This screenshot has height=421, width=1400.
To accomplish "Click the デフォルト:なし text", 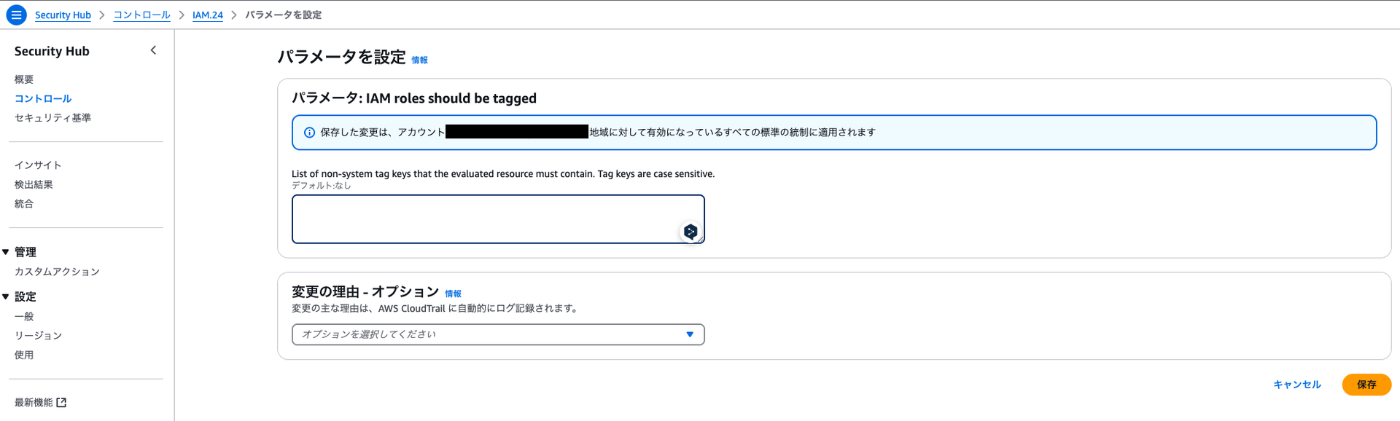I will [322, 185].
